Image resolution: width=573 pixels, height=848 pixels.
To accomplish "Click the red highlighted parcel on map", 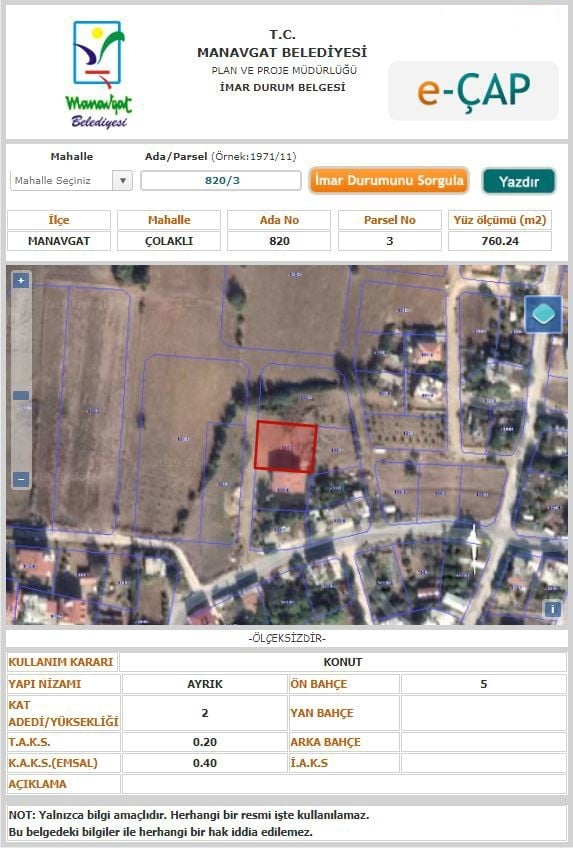I will pyautogui.click(x=285, y=447).
